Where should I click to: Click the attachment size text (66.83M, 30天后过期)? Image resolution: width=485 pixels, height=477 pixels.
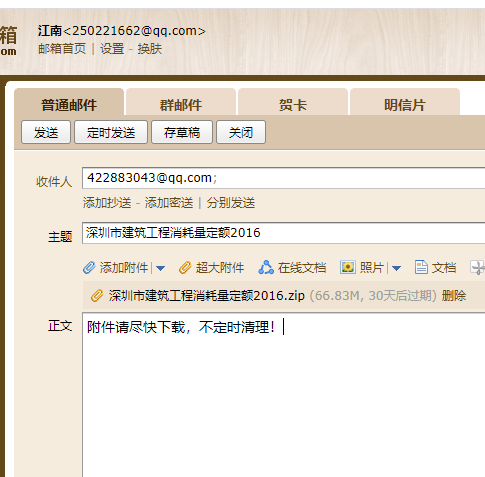(373, 296)
